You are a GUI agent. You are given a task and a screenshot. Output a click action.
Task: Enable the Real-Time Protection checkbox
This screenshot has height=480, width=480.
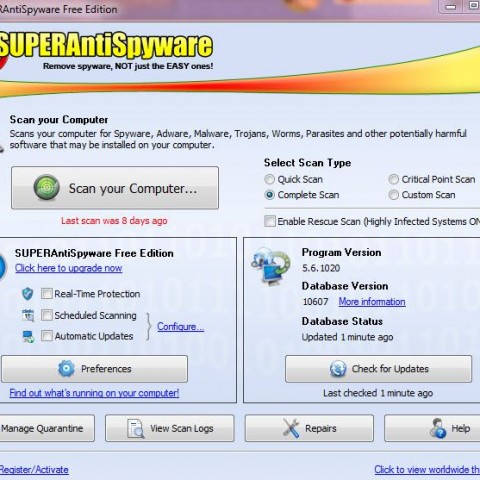pos(47,294)
